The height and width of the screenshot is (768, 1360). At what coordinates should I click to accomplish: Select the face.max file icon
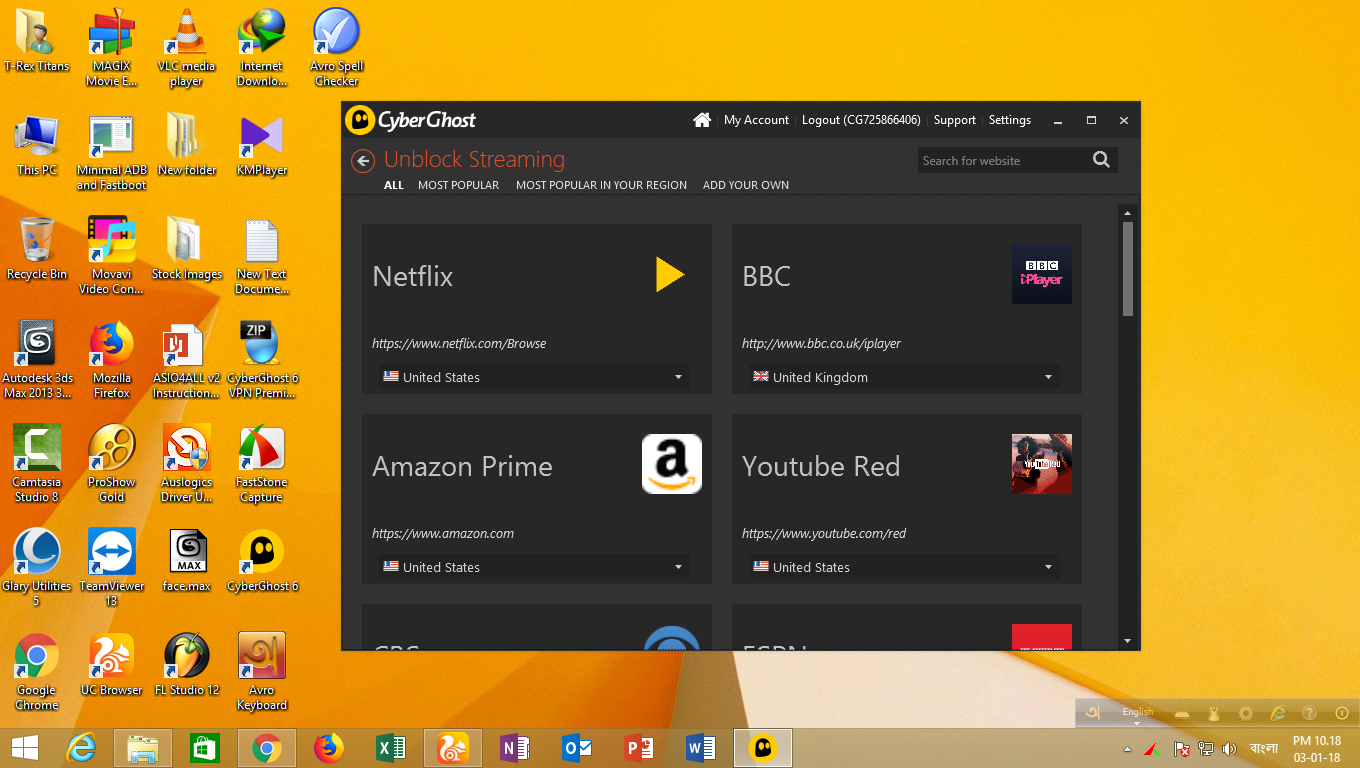pyautogui.click(x=187, y=560)
